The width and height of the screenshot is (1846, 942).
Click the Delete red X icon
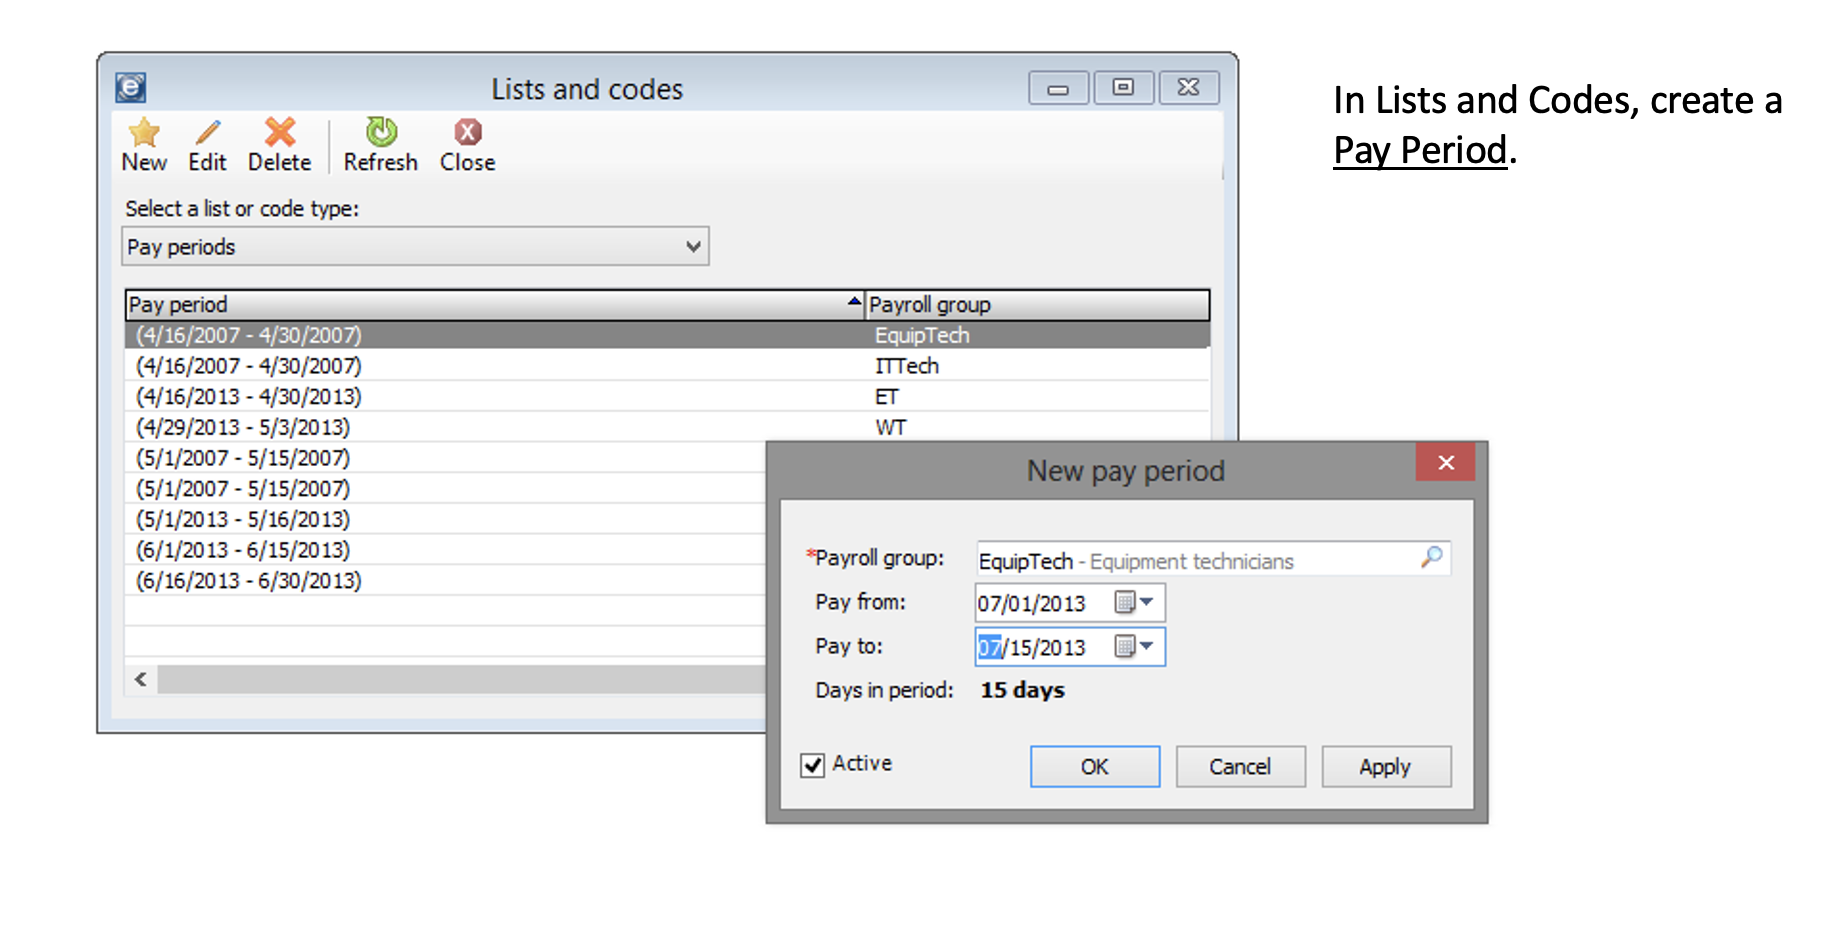pyautogui.click(x=280, y=132)
